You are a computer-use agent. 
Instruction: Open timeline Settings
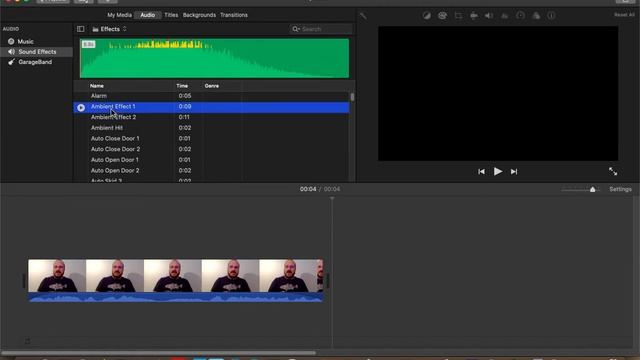click(x=620, y=189)
